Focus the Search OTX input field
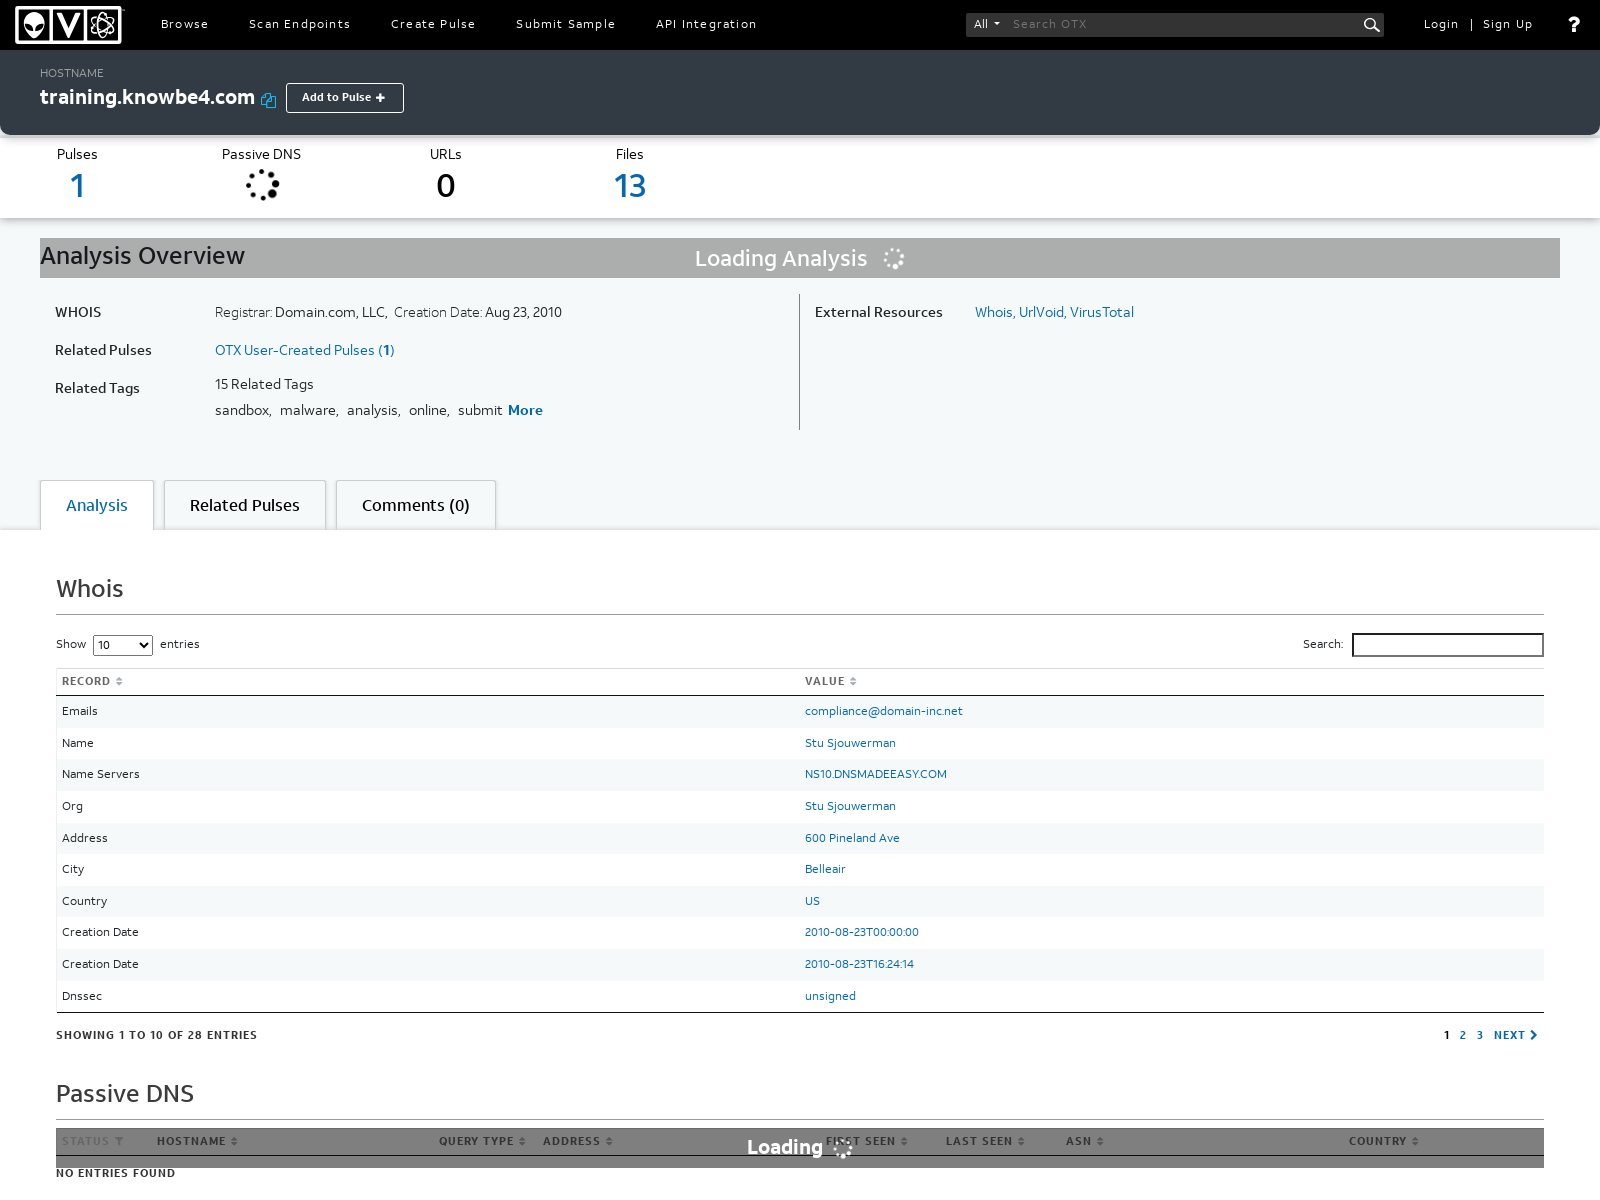This screenshot has height=1200, width=1600. (x=1183, y=25)
